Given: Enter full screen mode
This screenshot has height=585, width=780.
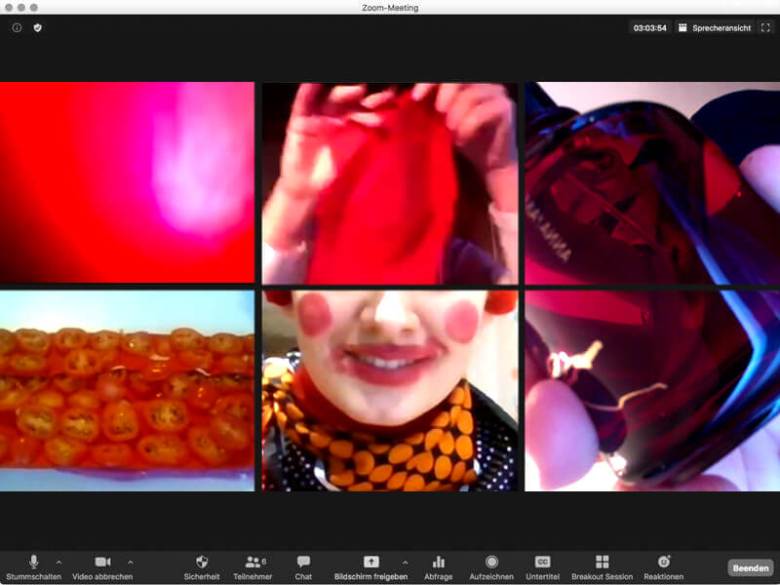Looking at the screenshot, I should (766, 28).
